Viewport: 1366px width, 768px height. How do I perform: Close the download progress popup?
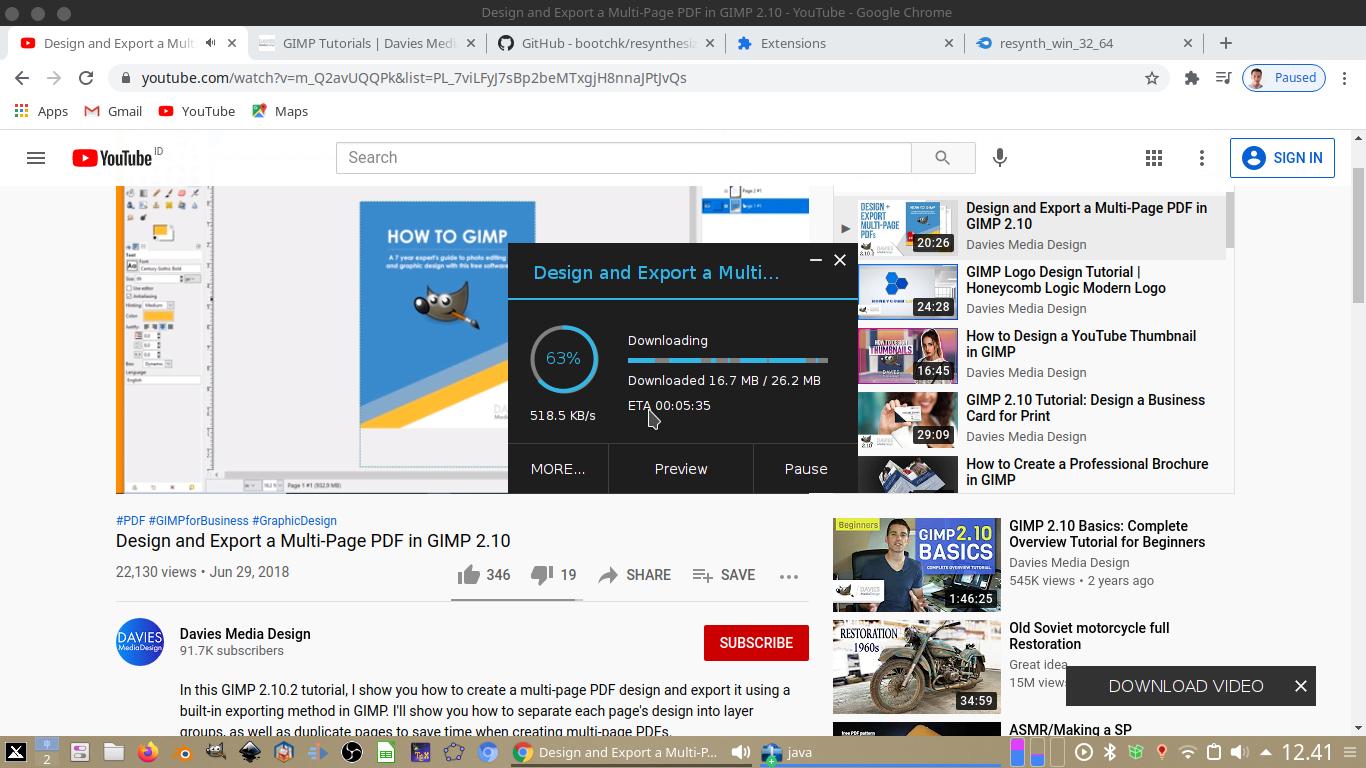click(840, 260)
